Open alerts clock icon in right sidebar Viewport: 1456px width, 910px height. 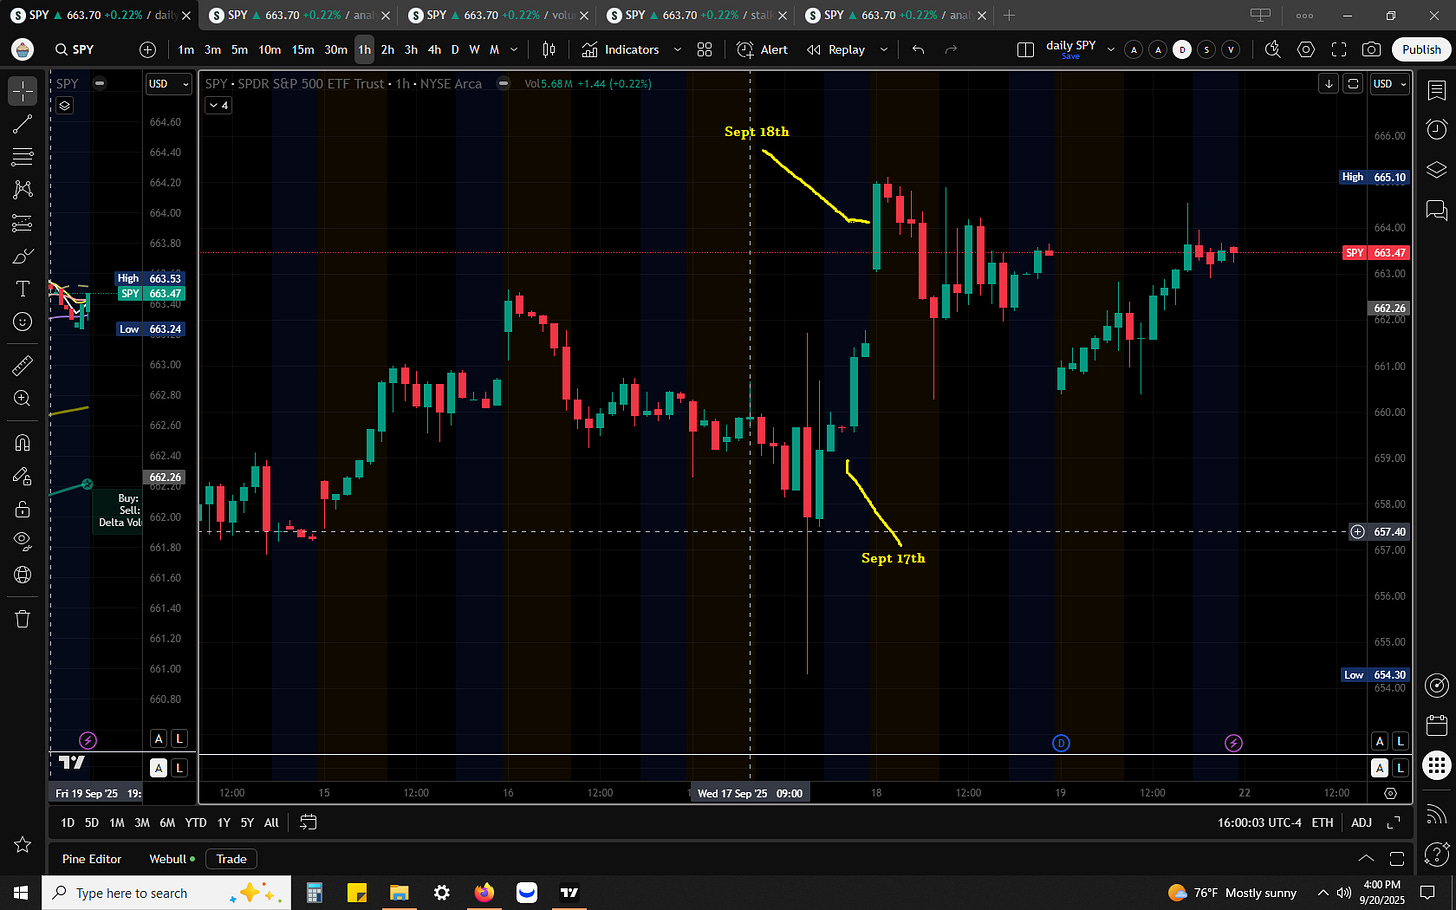coord(1436,129)
